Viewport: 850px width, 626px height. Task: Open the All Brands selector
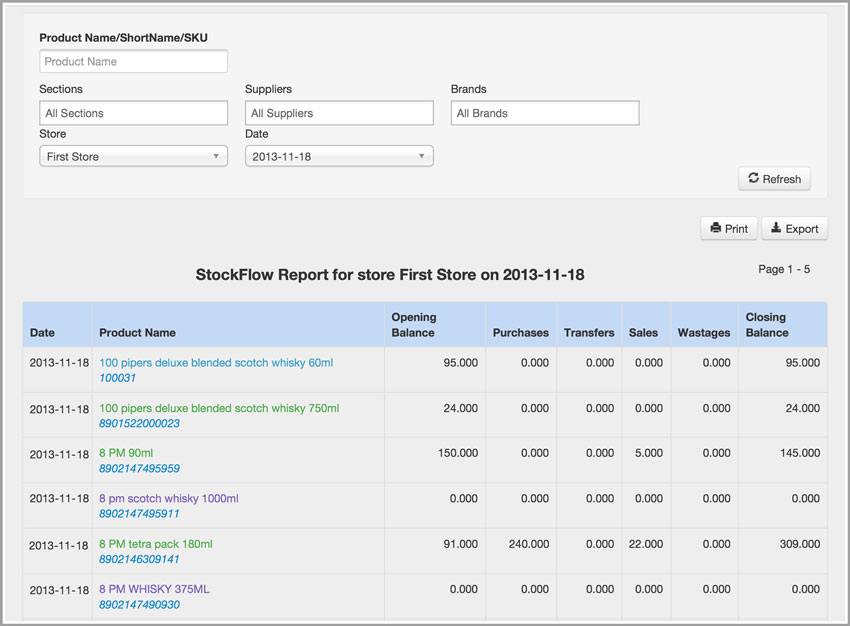pyautogui.click(x=545, y=113)
